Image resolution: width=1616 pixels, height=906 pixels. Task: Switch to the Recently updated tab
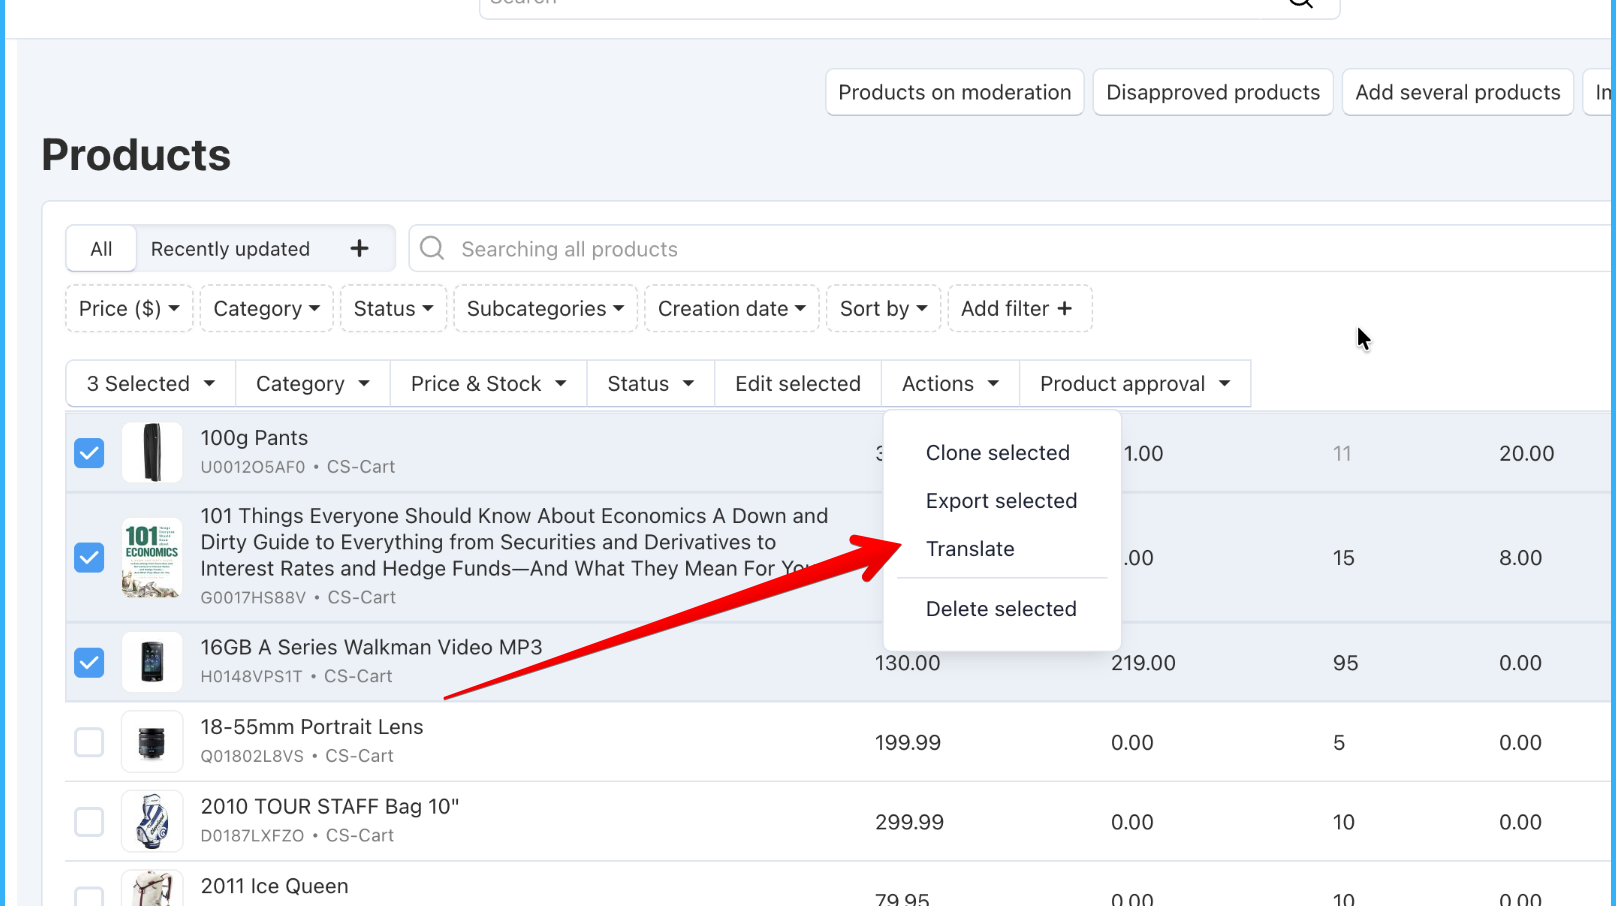230,249
